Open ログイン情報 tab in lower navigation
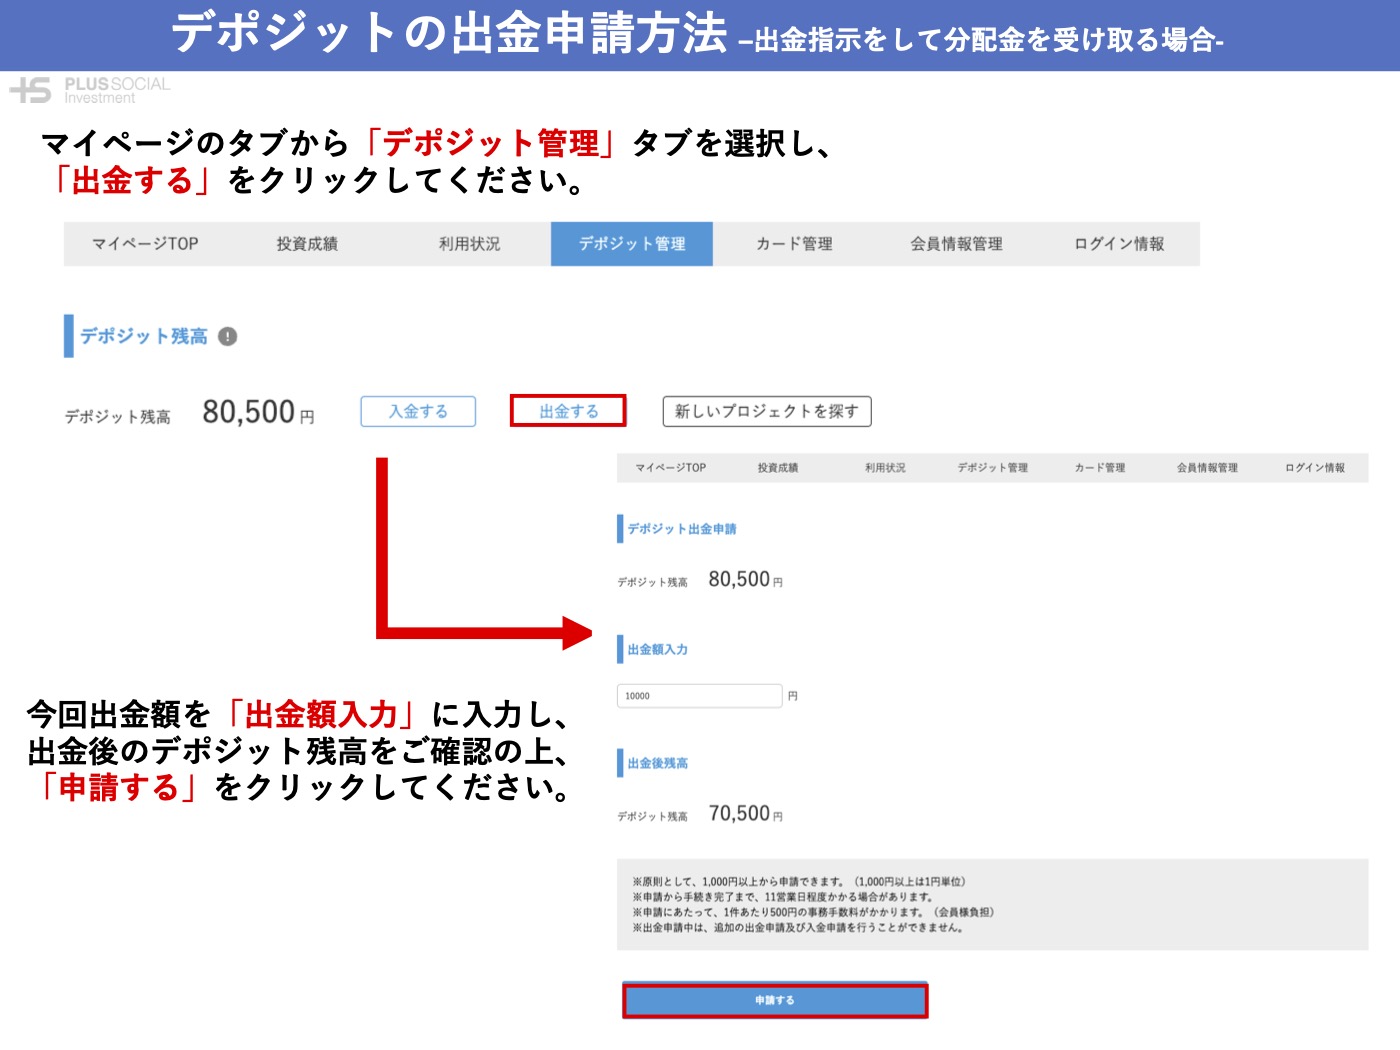 pyautogui.click(x=1315, y=468)
